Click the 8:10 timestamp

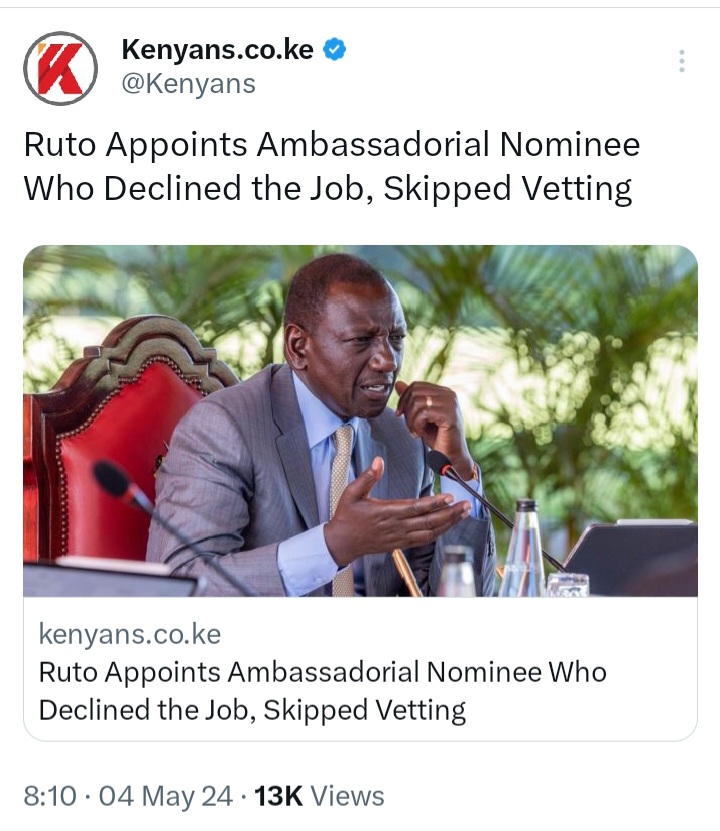click(50, 796)
